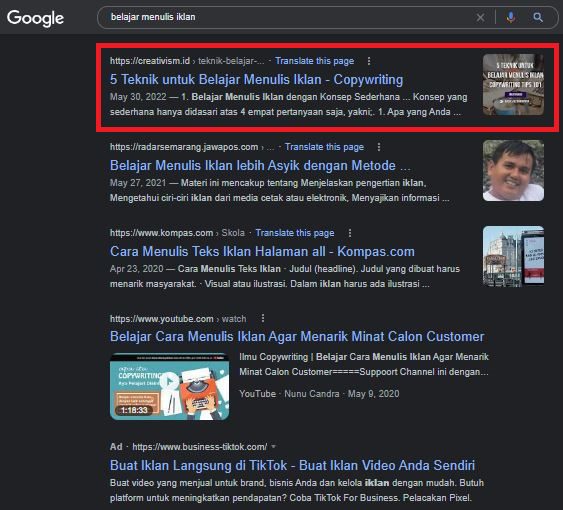563x510 pixels.
Task: Click 'Translate this page' for the creativism.id result
Action: pyautogui.click(x=315, y=61)
